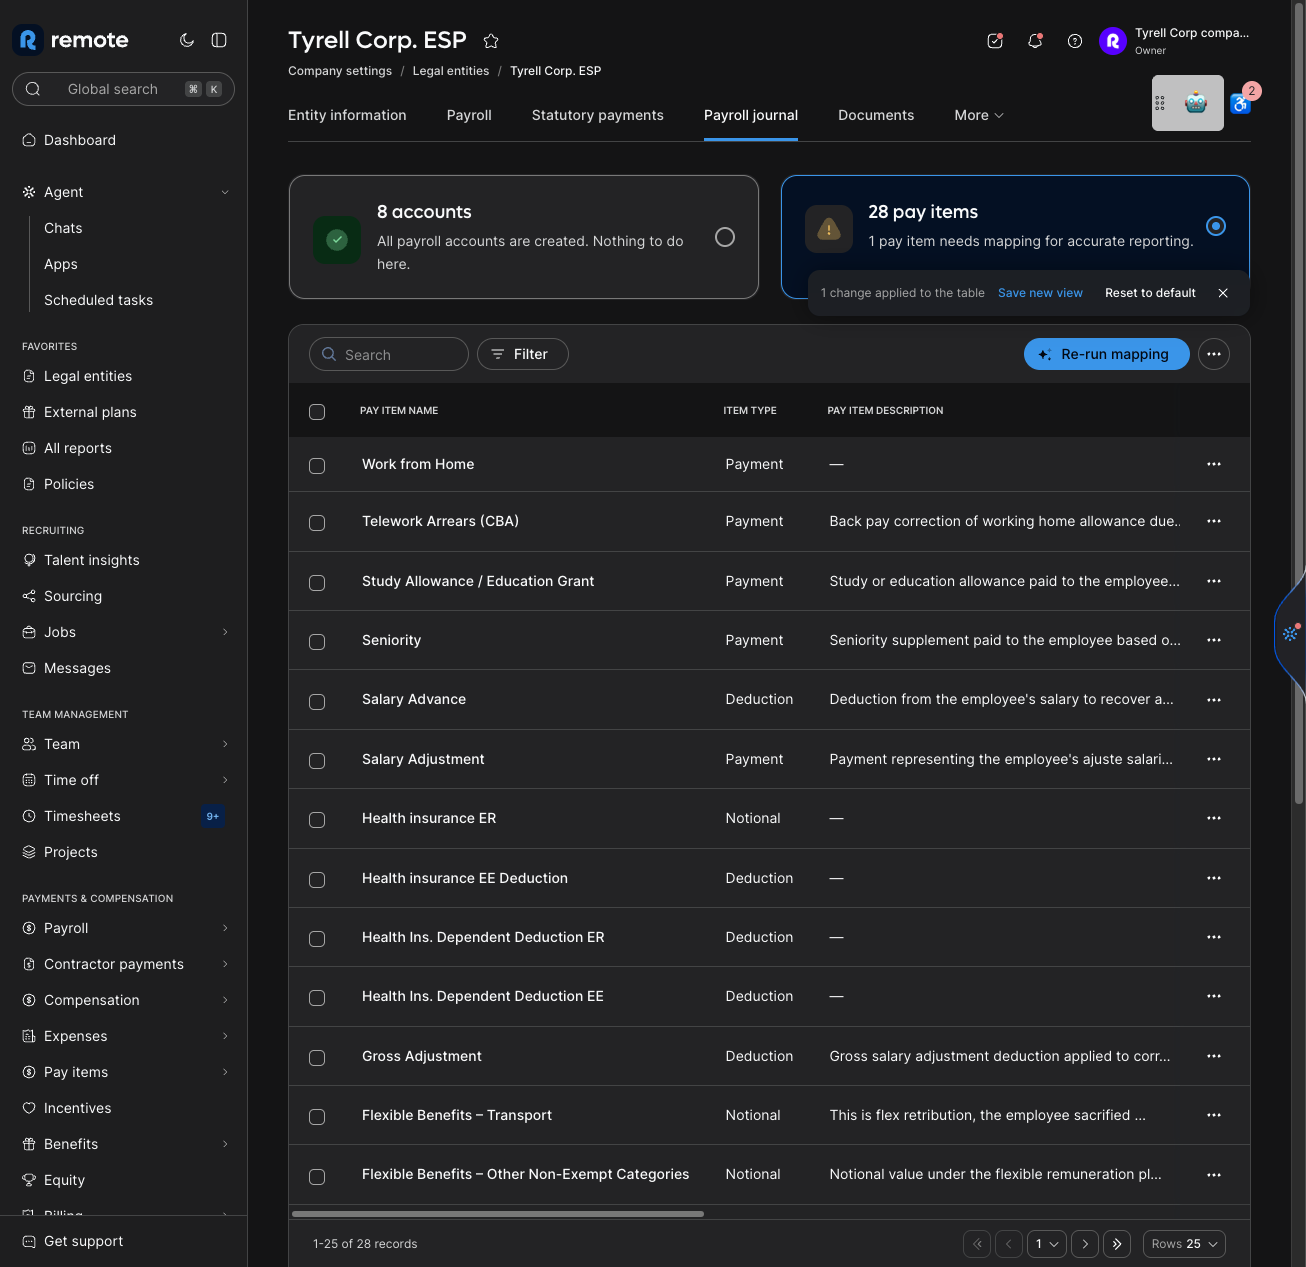Open row actions for Salary Advance
Image resolution: width=1306 pixels, height=1267 pixels.
coord(1214,699)
